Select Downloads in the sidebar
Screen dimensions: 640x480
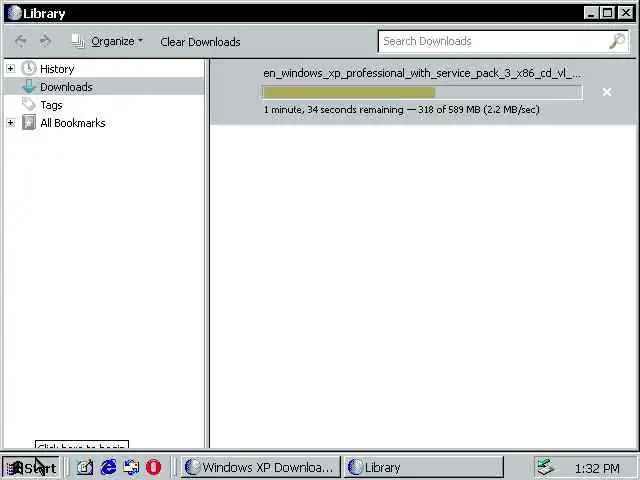click(66, 87)
